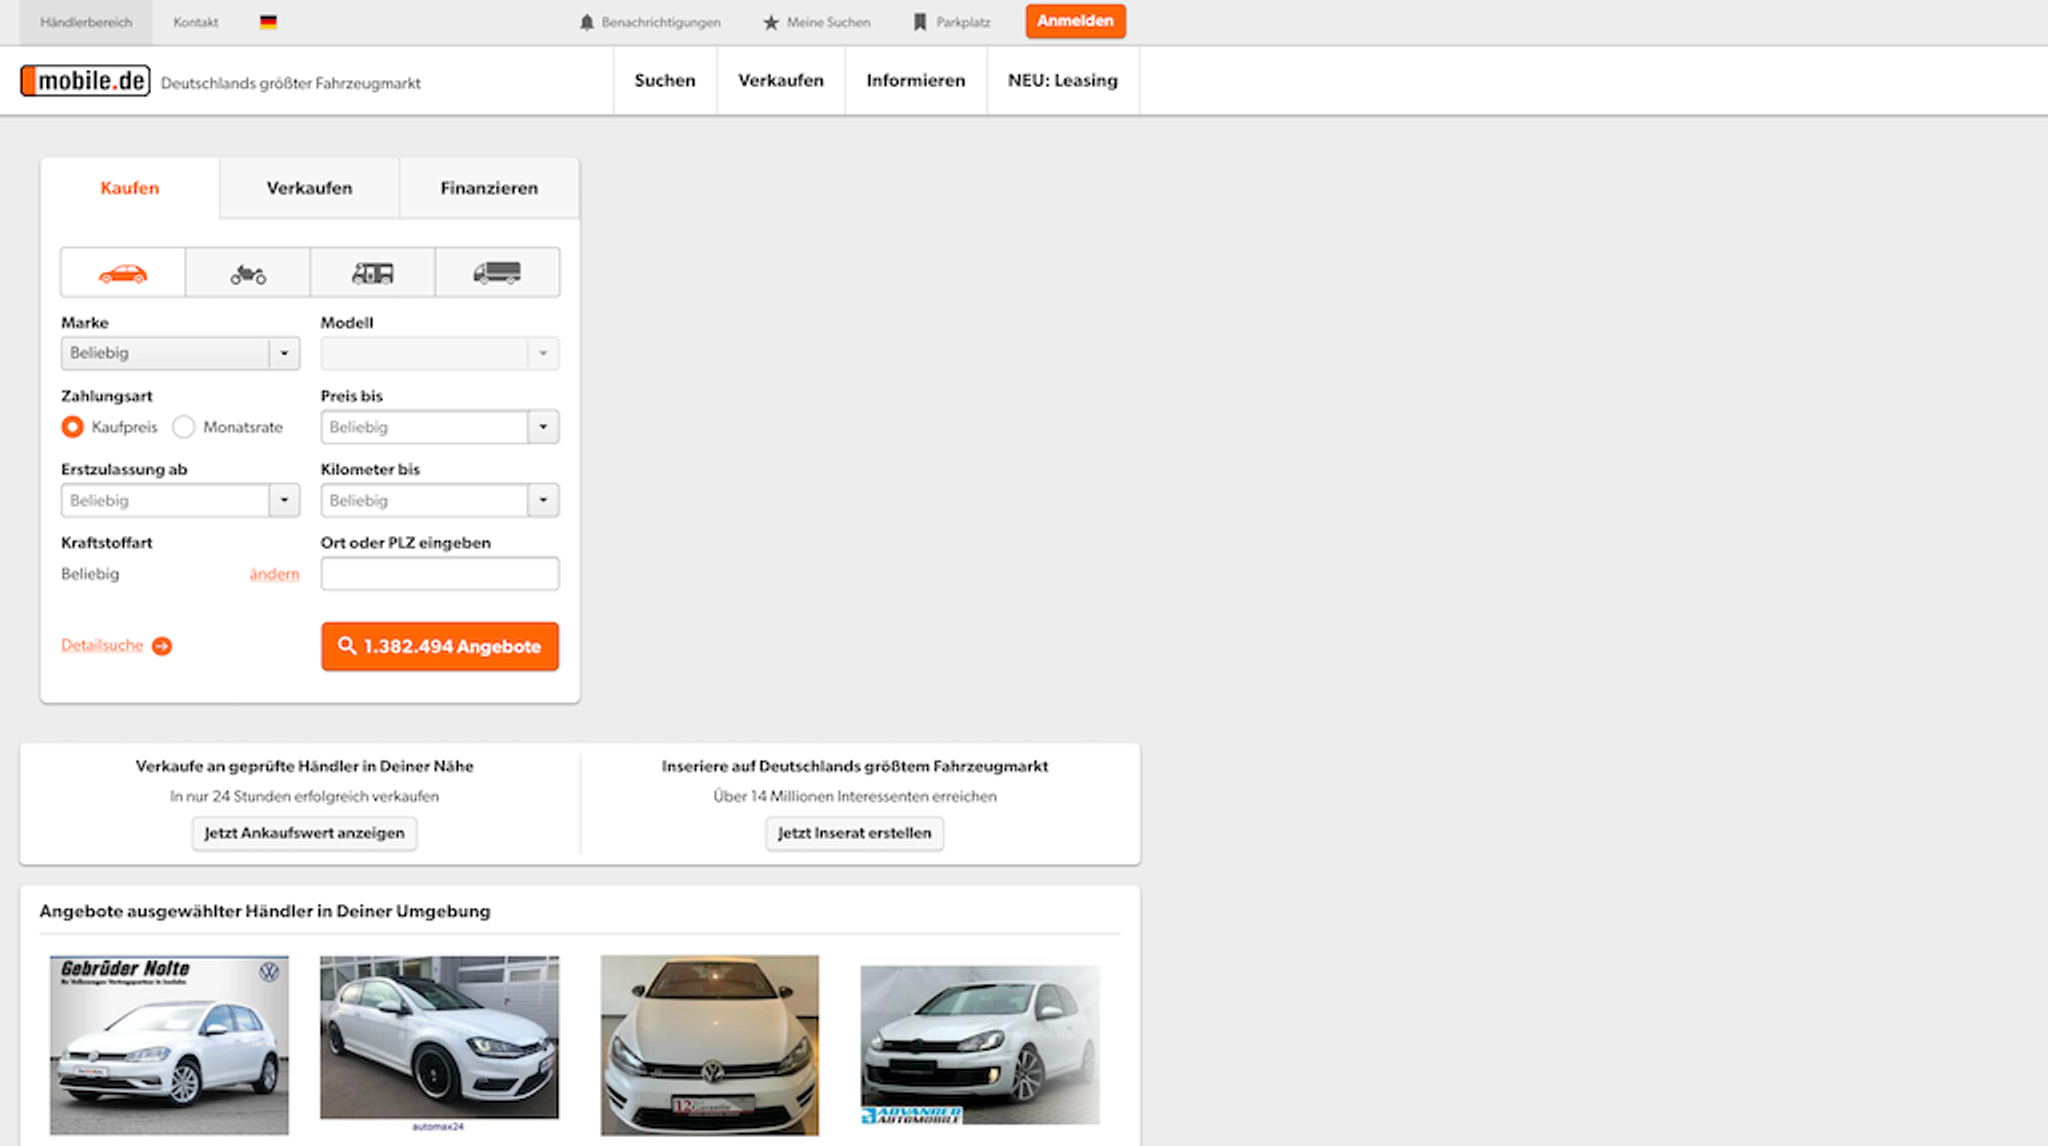Click the German flag language icon

click(268, 22)
